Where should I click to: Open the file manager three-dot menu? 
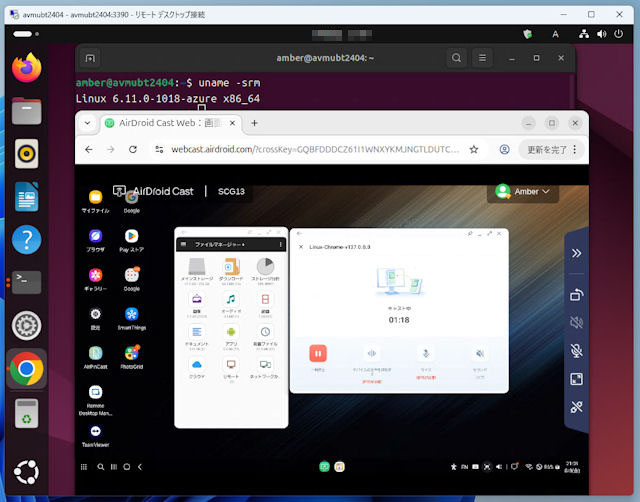(x=280, y=244)
